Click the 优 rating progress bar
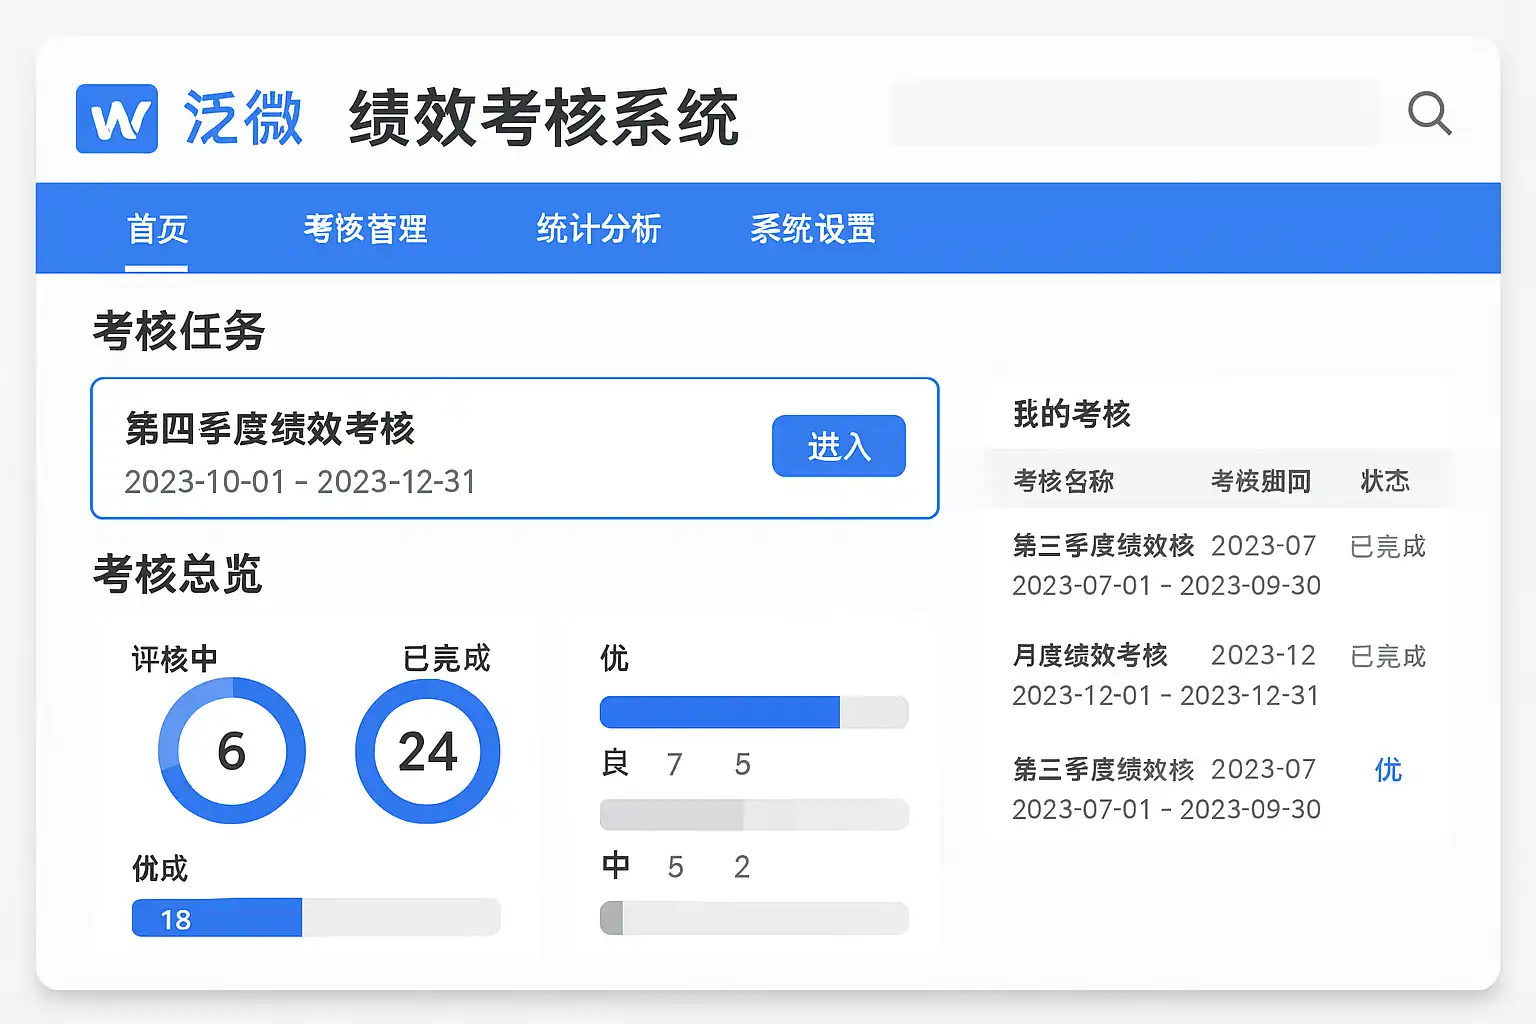 click(x=753, y=712)
